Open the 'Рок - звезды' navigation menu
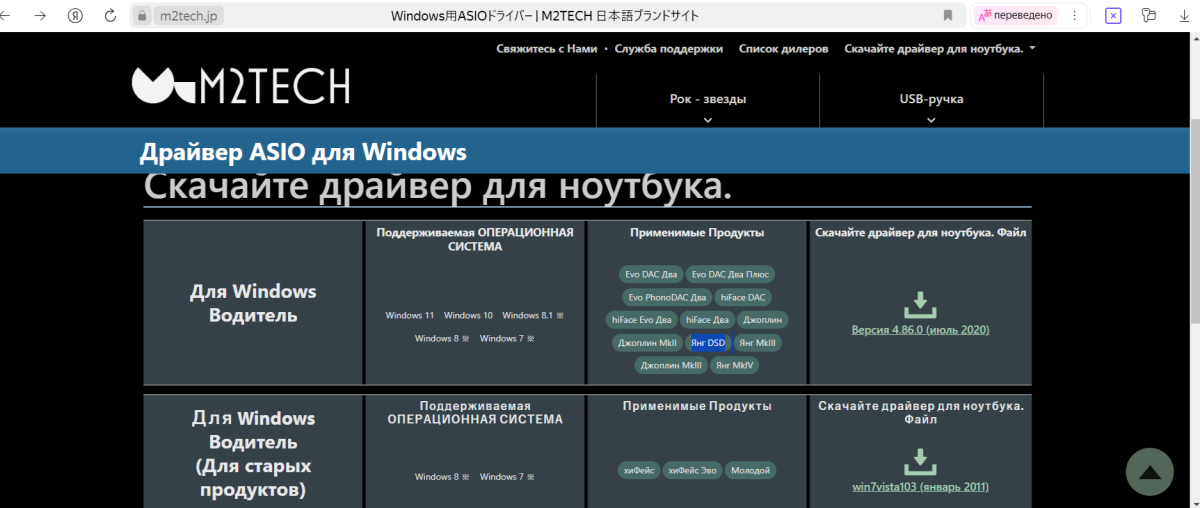Image resolution: width=1200 pixels, height=508 pixels. (708, 99)
